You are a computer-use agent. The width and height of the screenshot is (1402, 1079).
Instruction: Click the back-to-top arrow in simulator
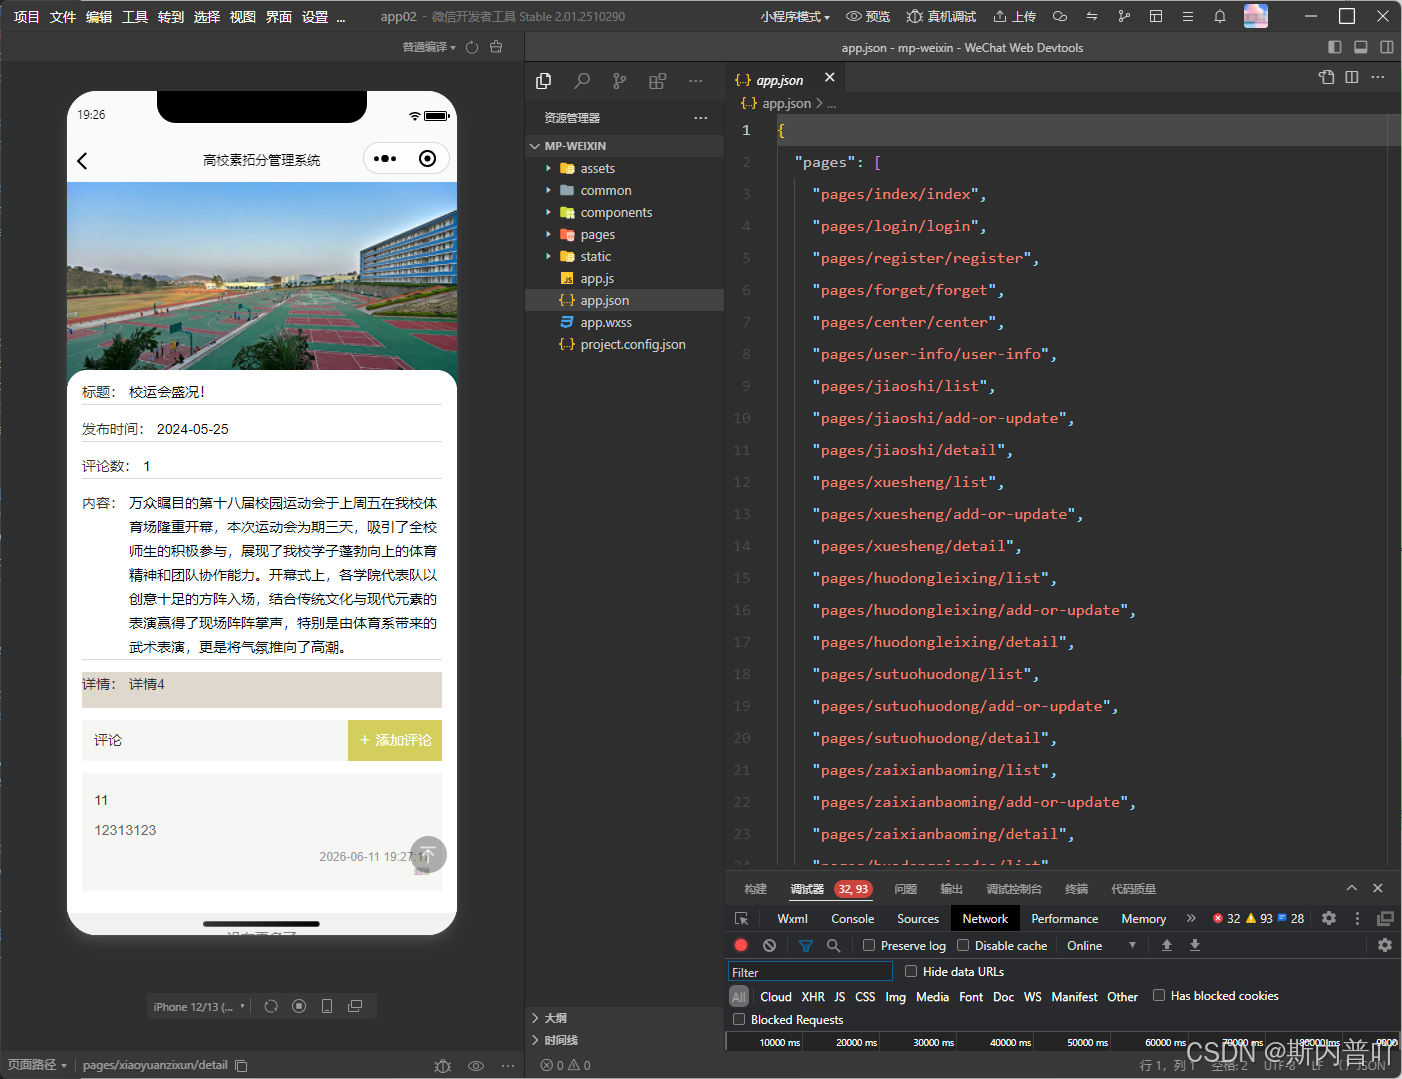(x=428, y=854)
